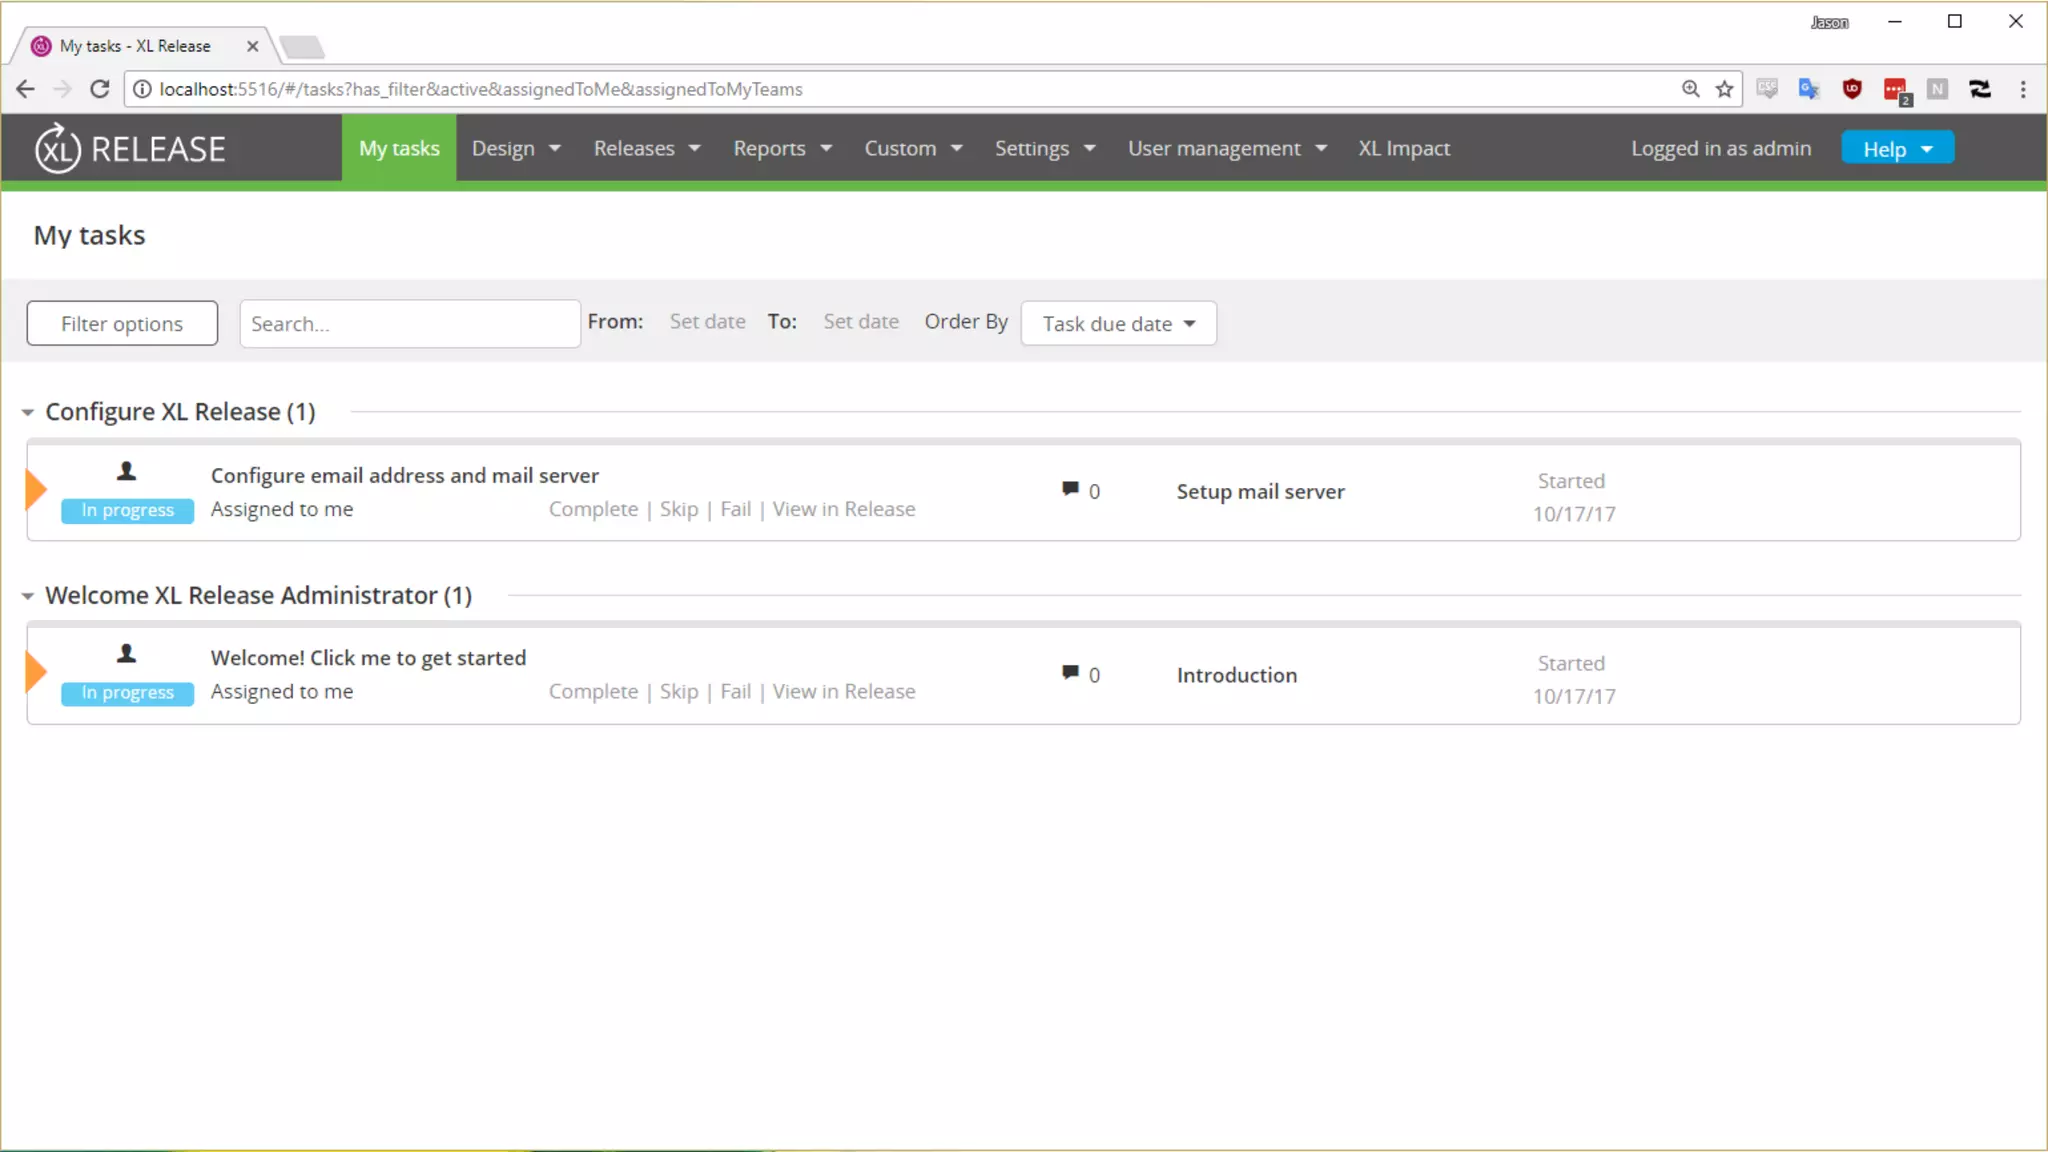Open the XL Impact menu item
The height and width of the screenshot is (1152, 2048).
[1403, 148]
